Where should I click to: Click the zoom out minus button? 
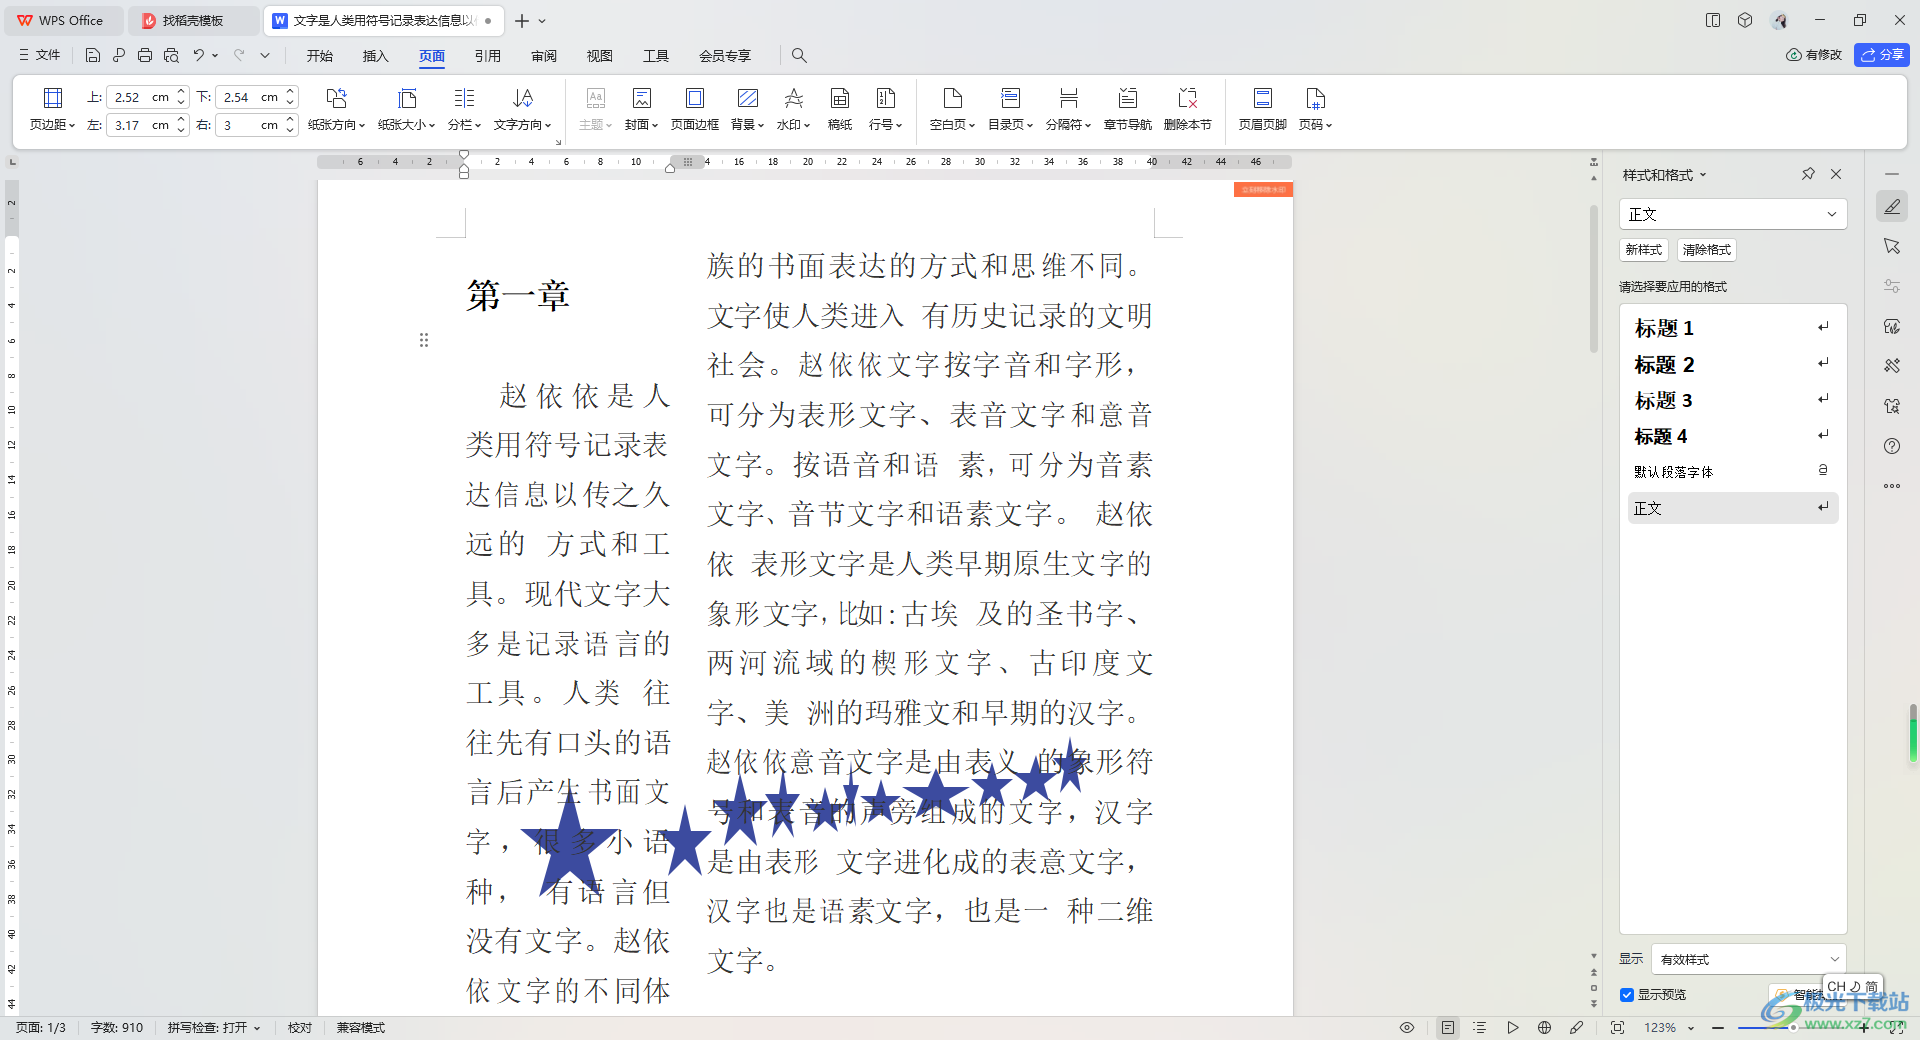coord(1718,1027)
